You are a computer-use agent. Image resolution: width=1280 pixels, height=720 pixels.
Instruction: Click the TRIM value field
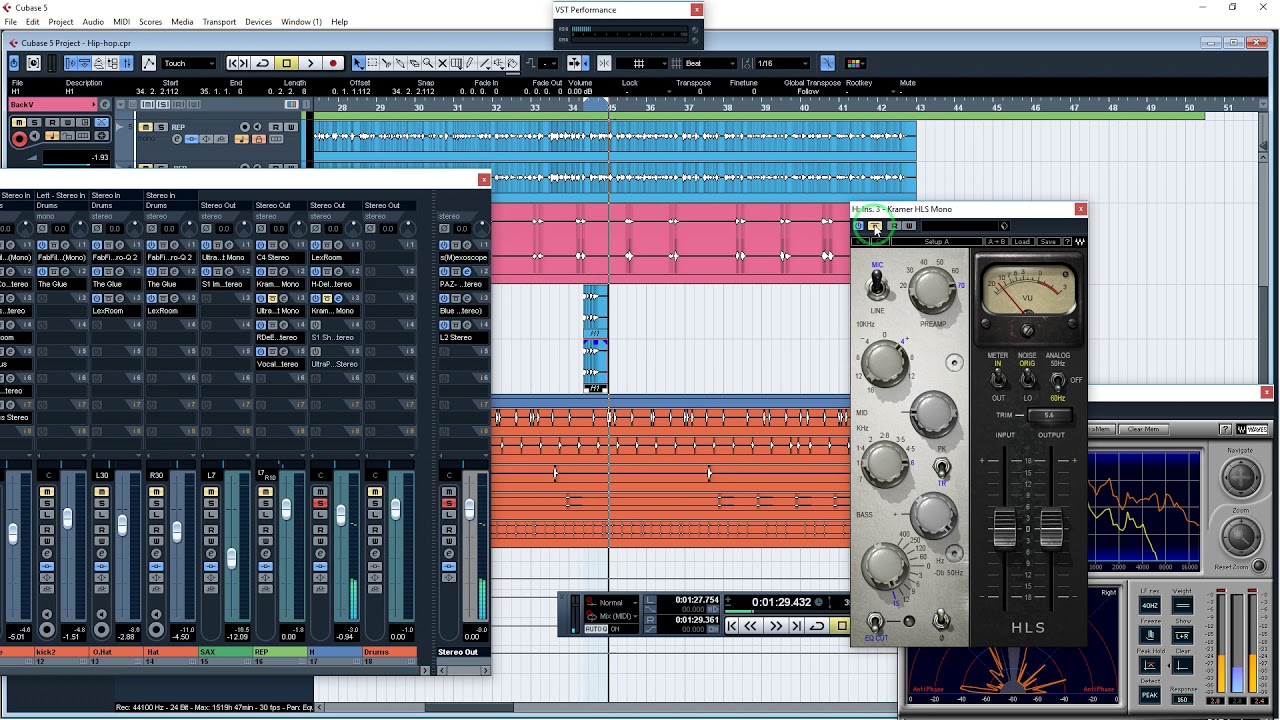tap(1049, 415)
